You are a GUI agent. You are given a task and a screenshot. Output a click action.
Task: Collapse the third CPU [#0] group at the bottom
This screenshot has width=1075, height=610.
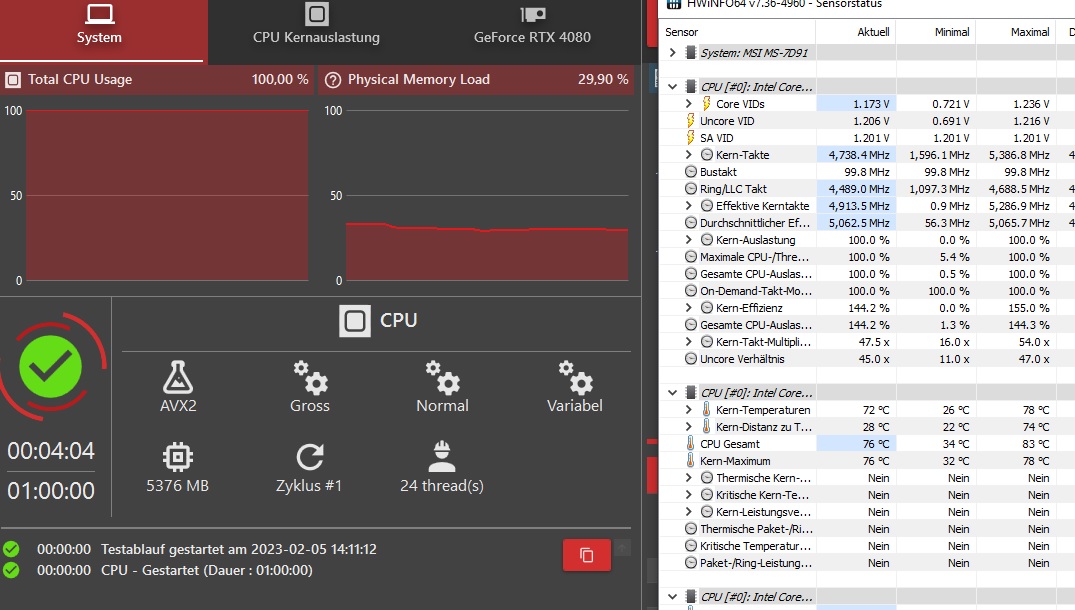(673, 596)
